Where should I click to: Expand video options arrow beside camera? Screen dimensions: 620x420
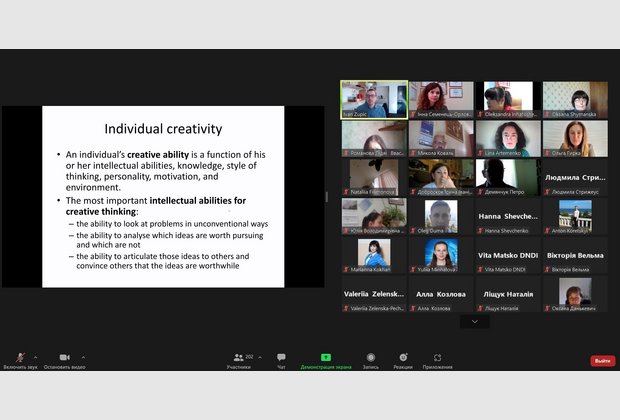[x=83, y=356]
